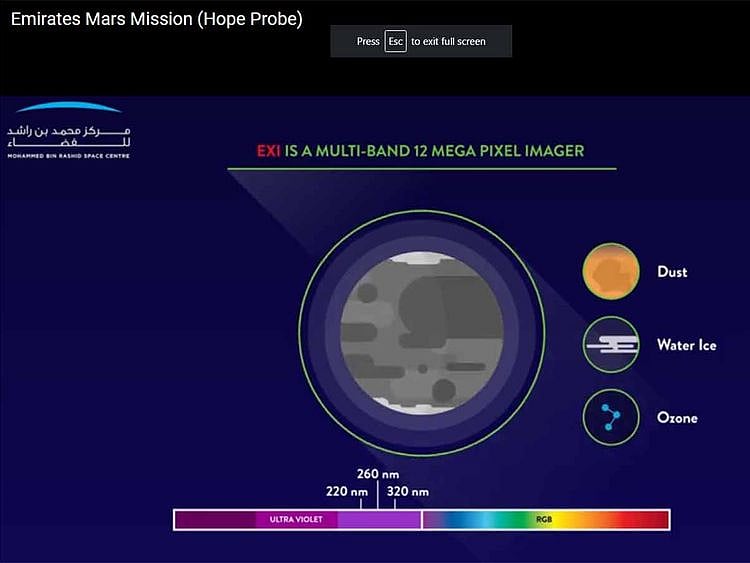
Task: Click the orange Dust icon
Action: pos(611,272)
